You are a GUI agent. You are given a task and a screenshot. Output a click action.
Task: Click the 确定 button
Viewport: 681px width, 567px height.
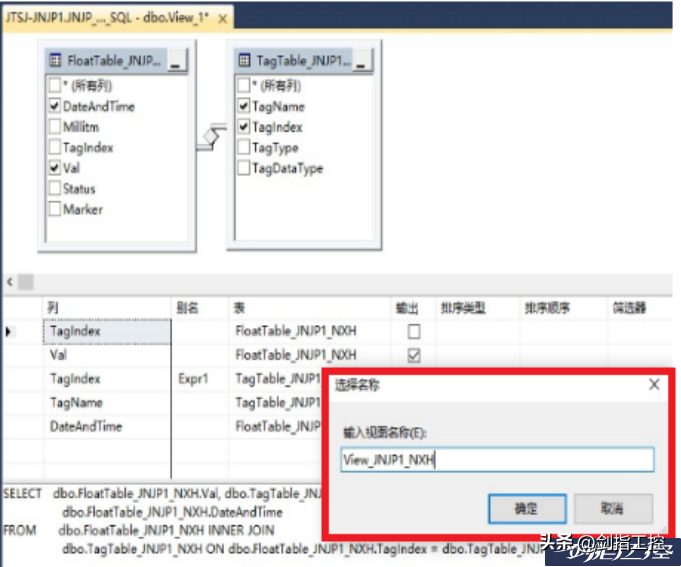(526, 508)
